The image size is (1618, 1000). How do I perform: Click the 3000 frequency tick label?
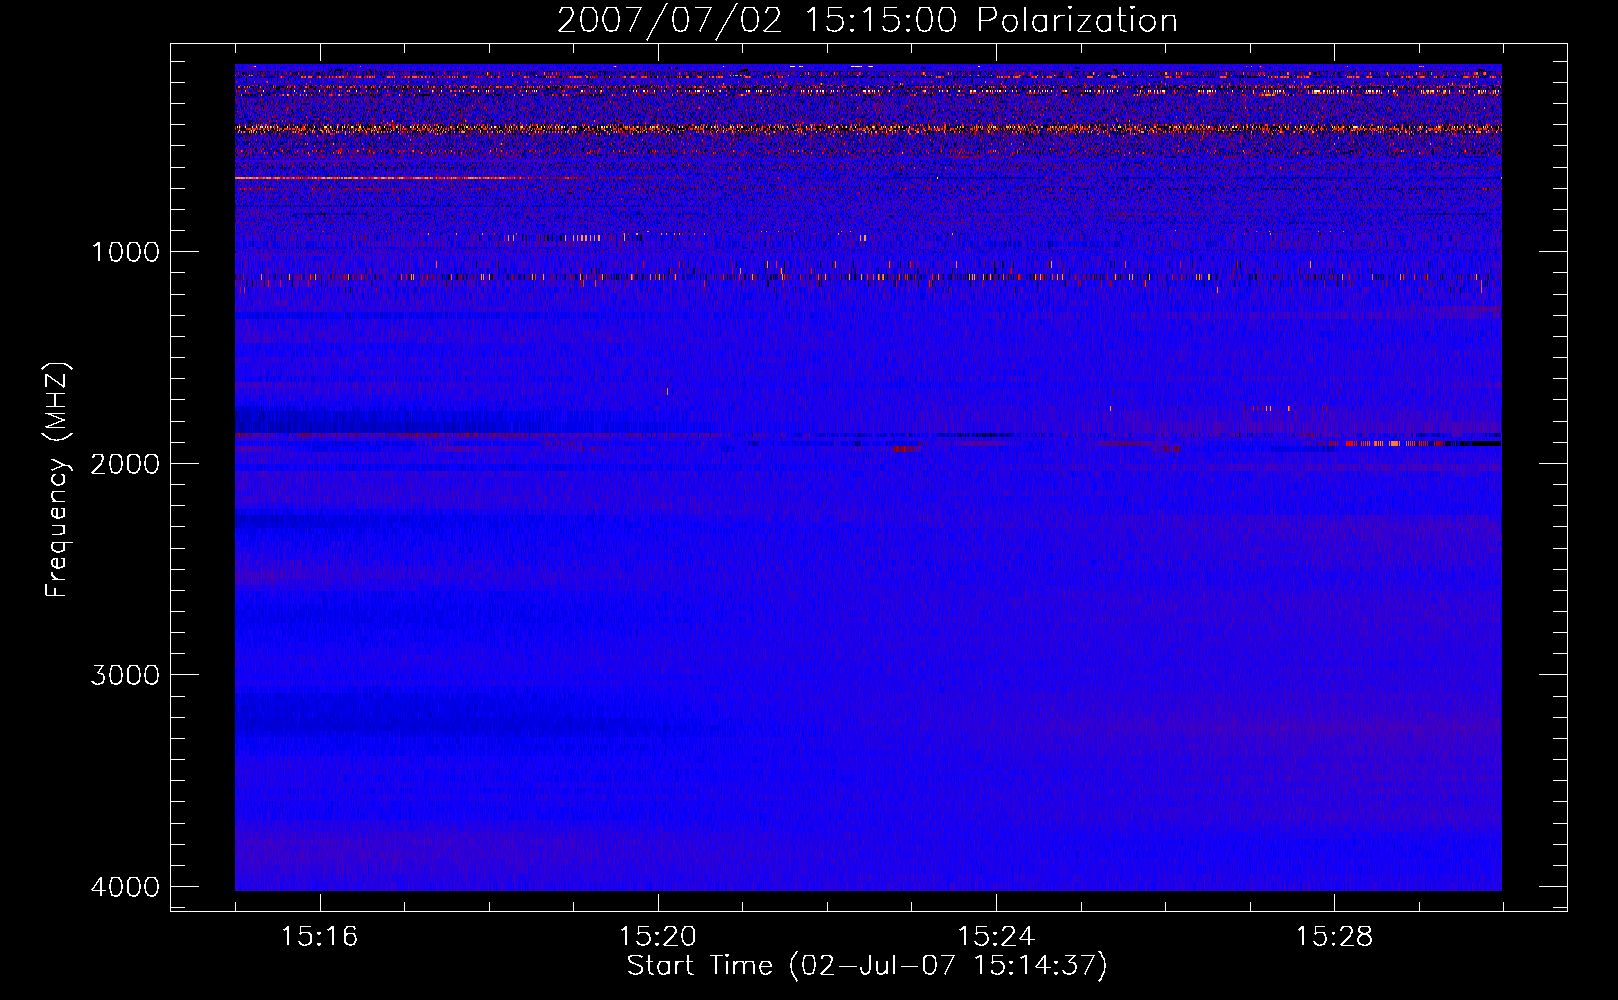125,675
